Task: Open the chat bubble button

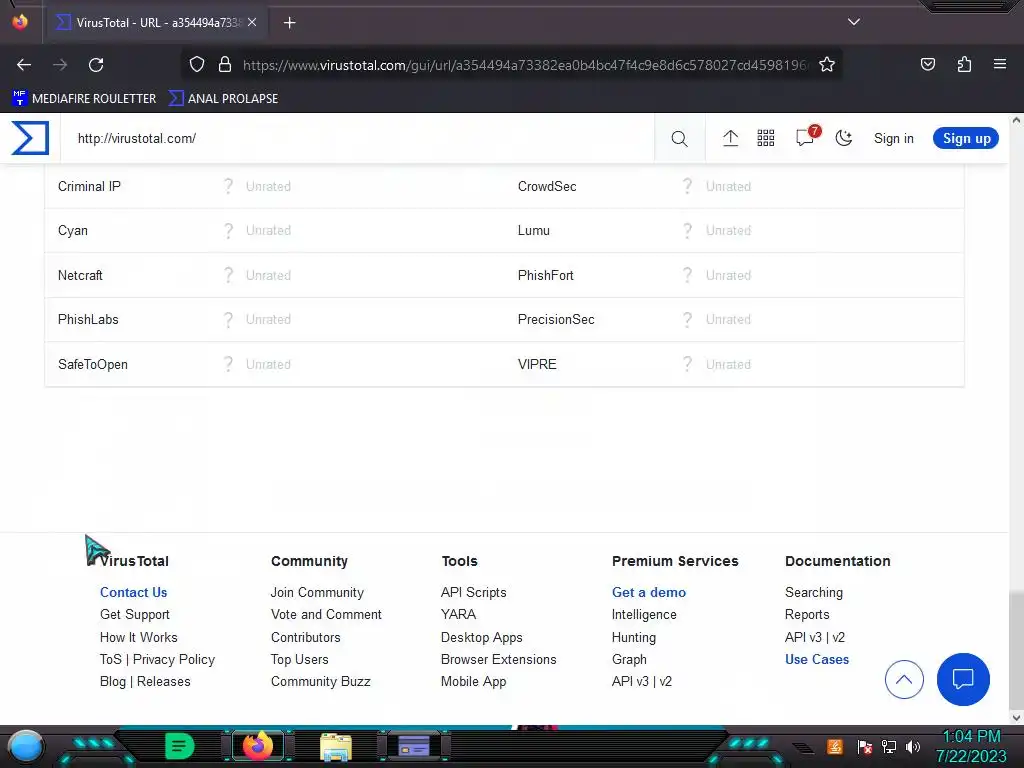Action: tap(963, 680)
